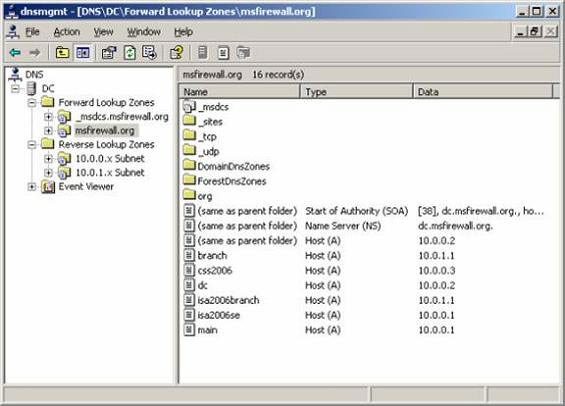Viewport: 565px width, 406px height.
Task: Open the Action menu
Action: pos(67,32)
